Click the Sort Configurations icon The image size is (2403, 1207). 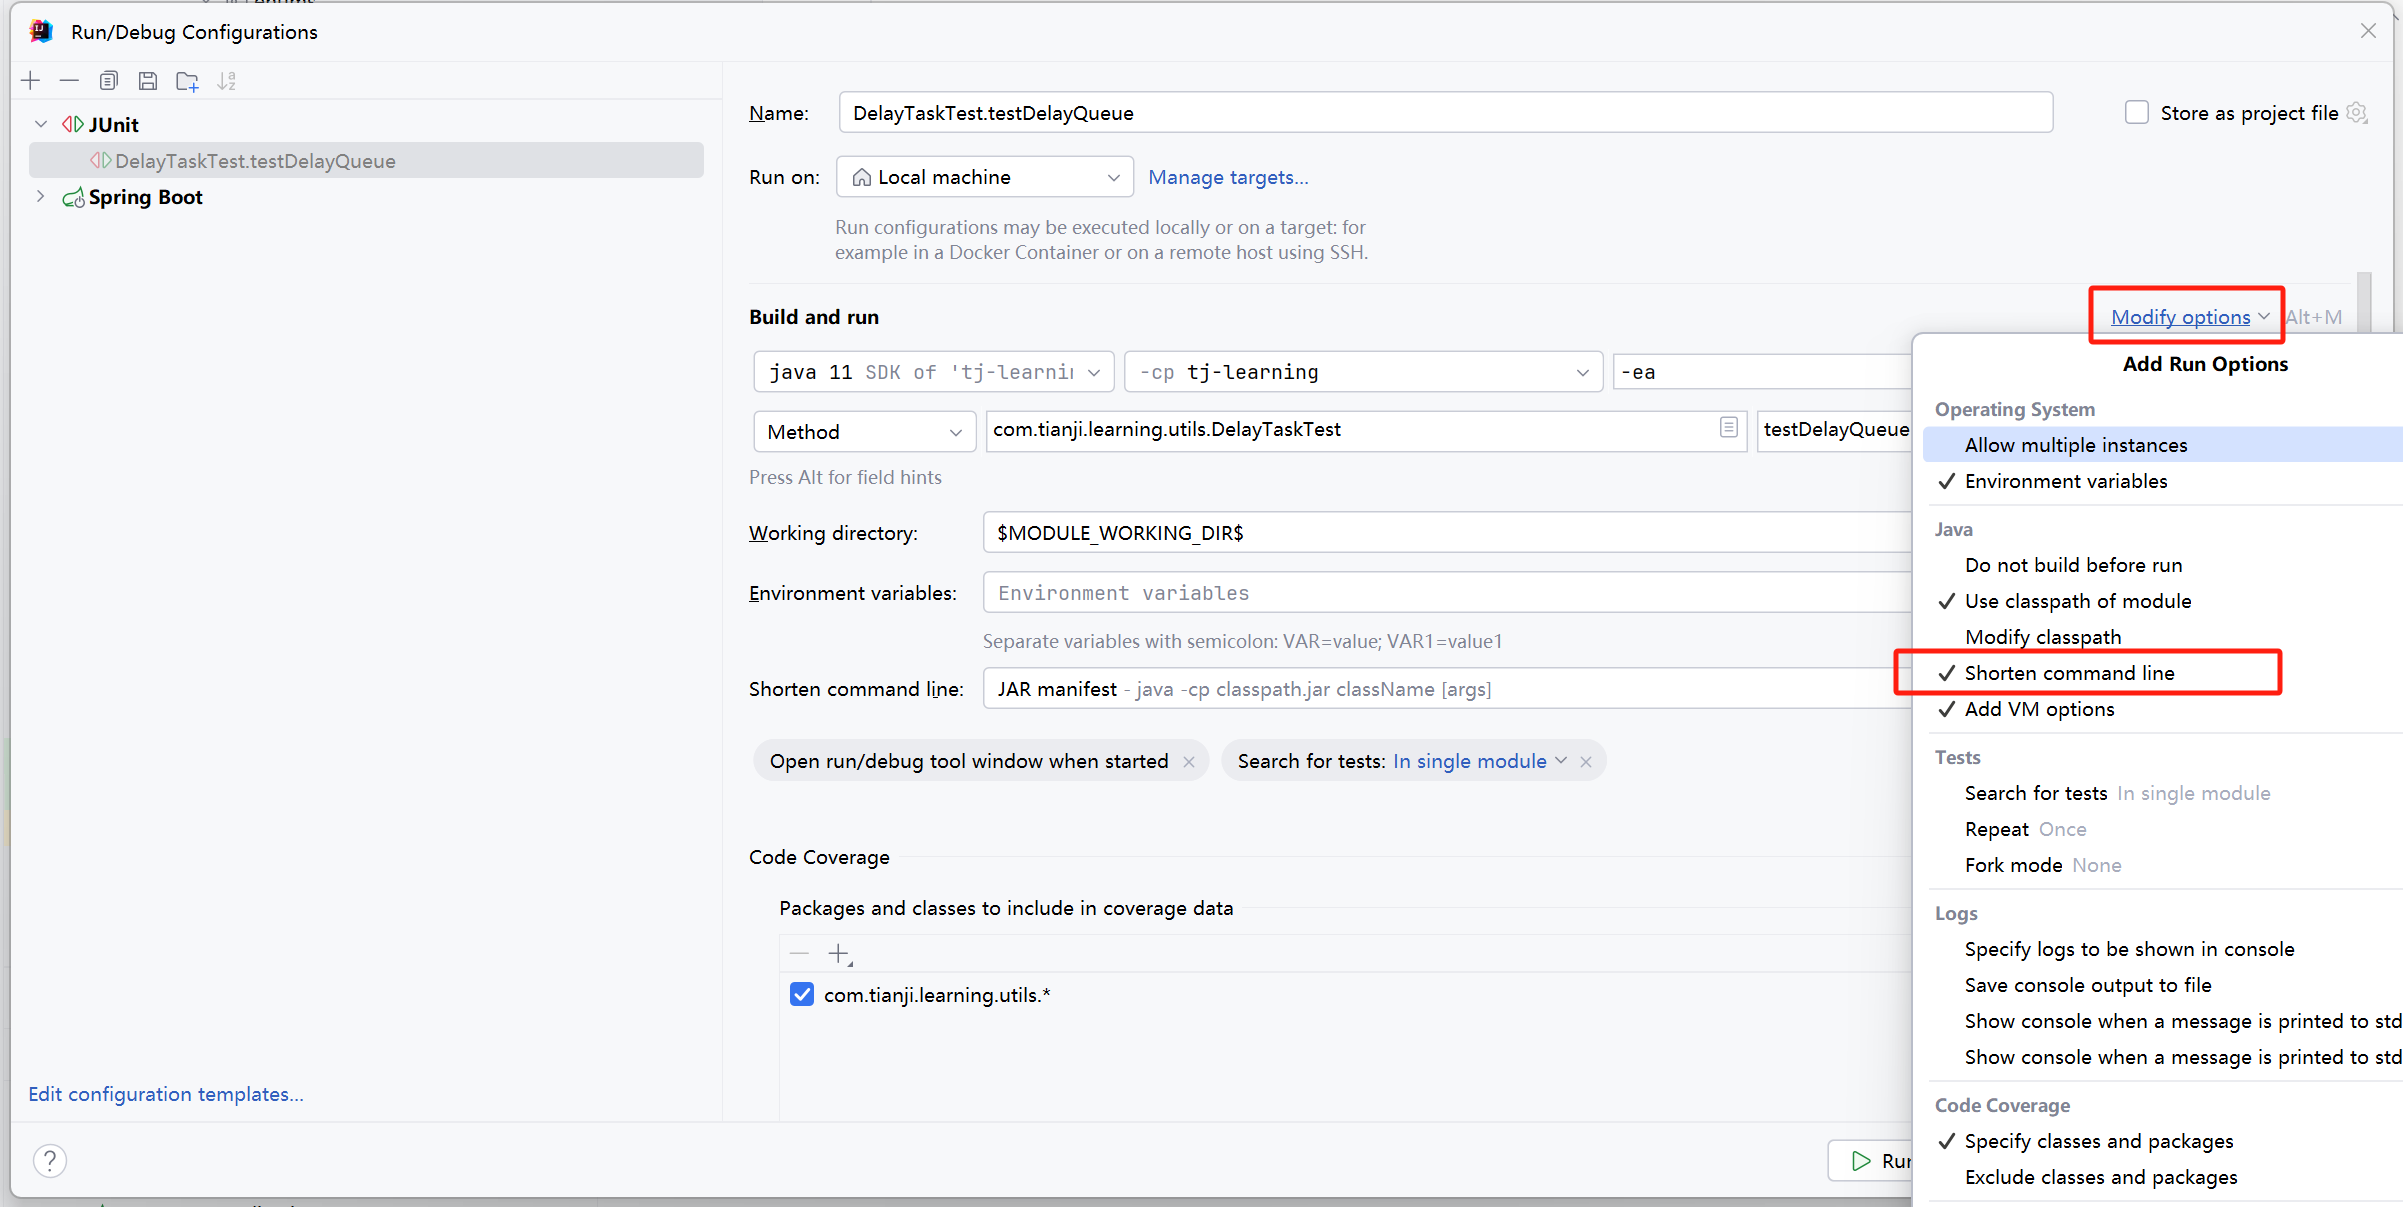[x=227, y=81]
